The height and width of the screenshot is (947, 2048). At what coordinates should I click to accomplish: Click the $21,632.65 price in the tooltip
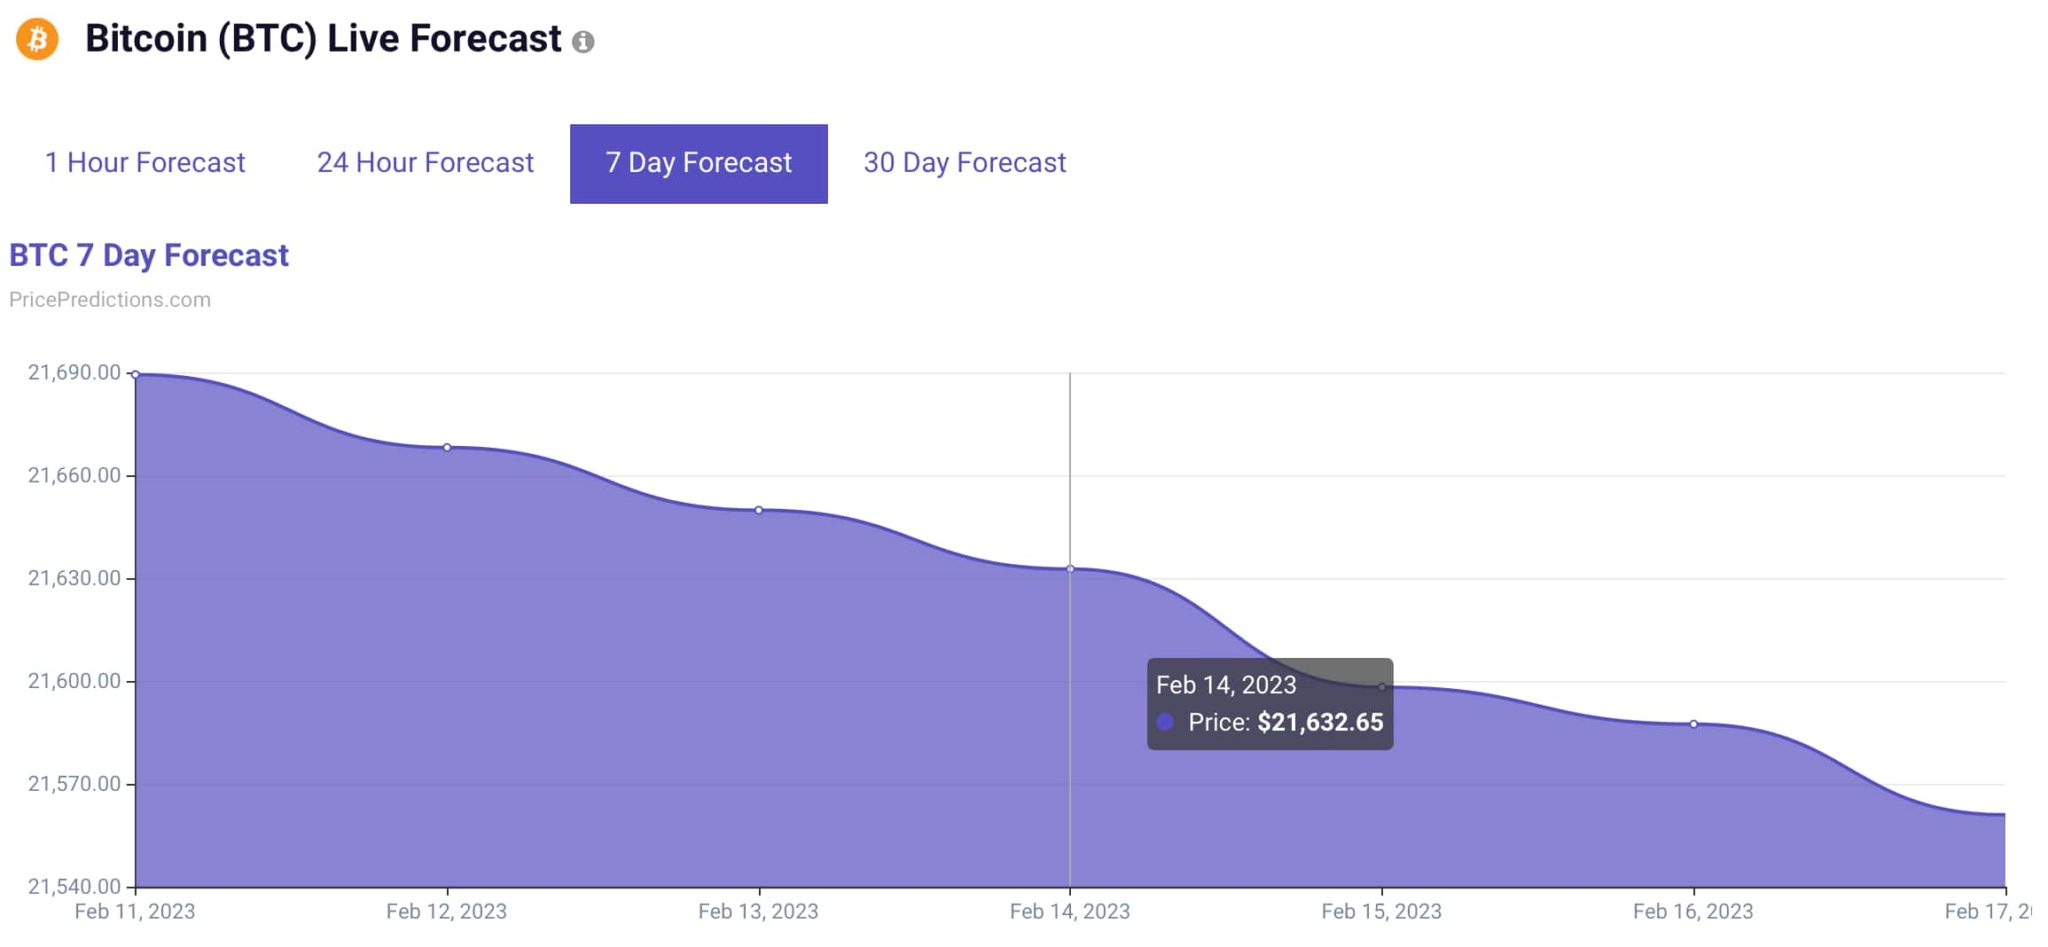coord(1320,722)
